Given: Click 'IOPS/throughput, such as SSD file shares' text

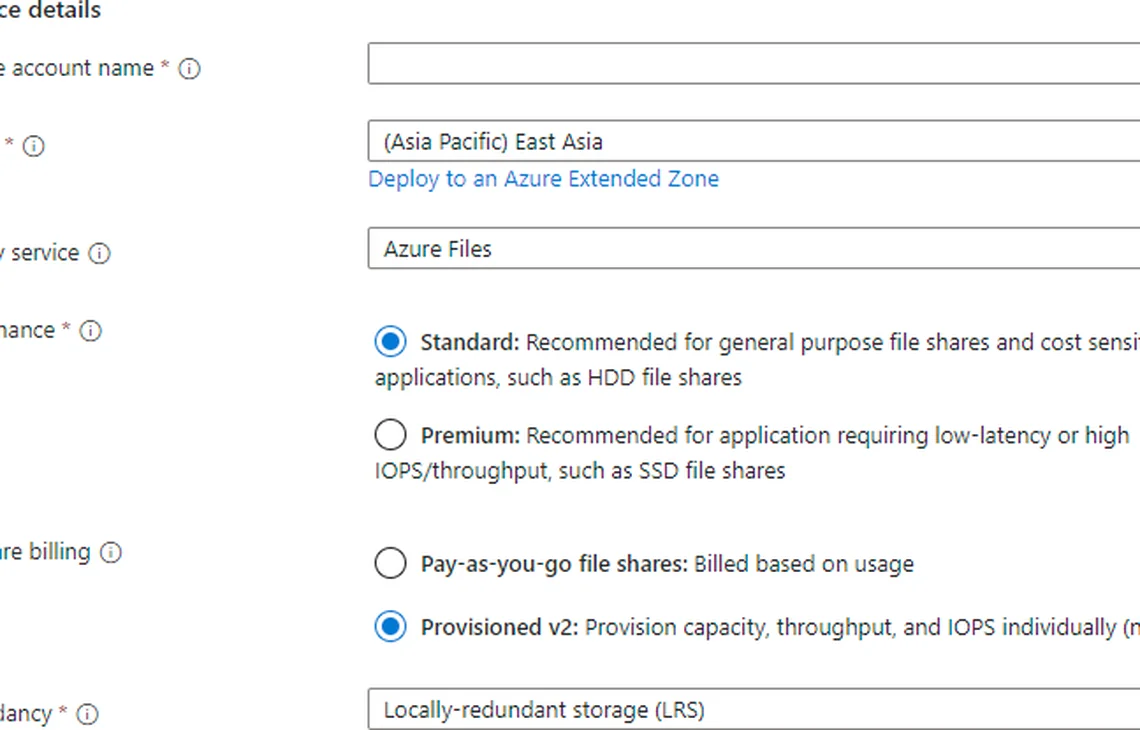Looking at the screenshot, I should [580, 470].
